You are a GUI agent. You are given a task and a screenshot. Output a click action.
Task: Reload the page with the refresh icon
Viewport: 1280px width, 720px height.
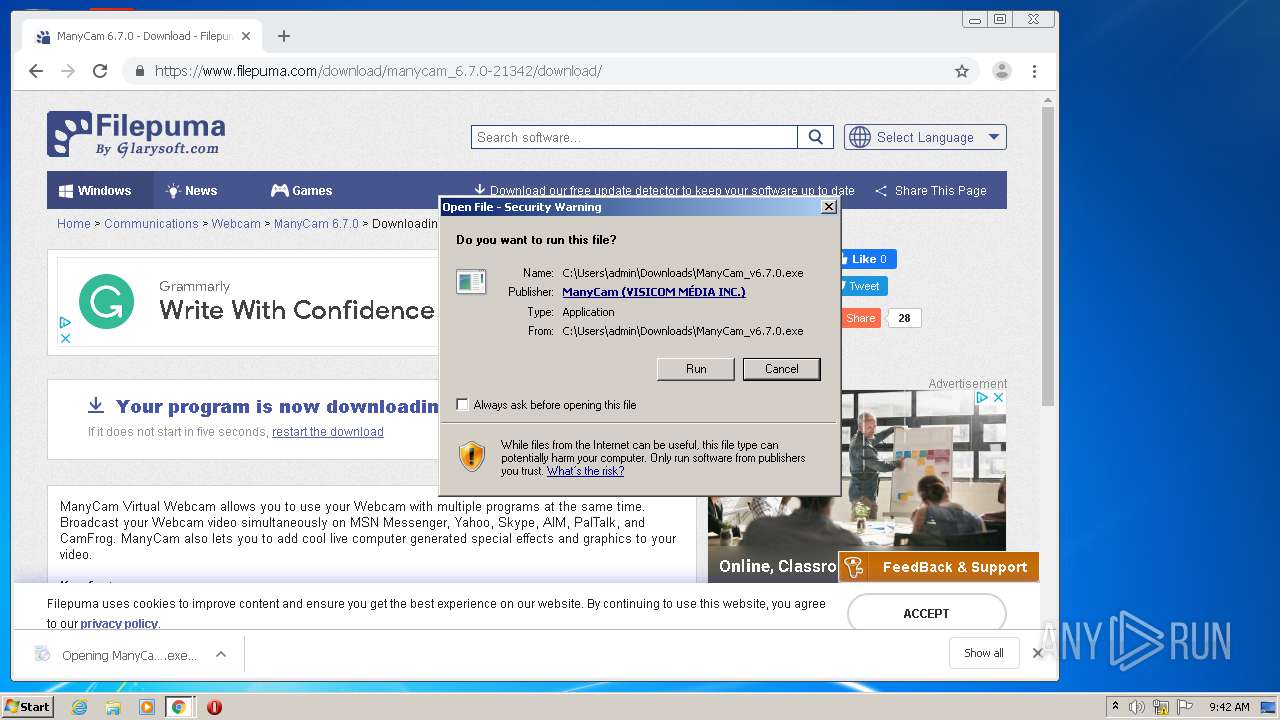pos(100,71)
